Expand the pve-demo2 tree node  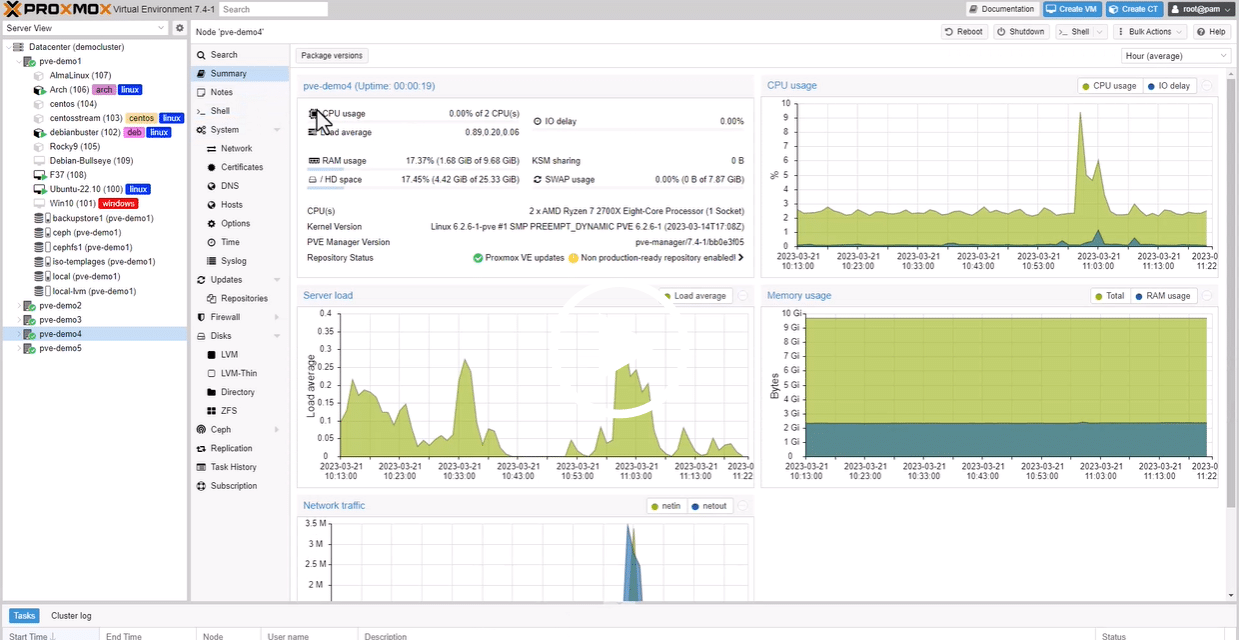click(19, 305)
